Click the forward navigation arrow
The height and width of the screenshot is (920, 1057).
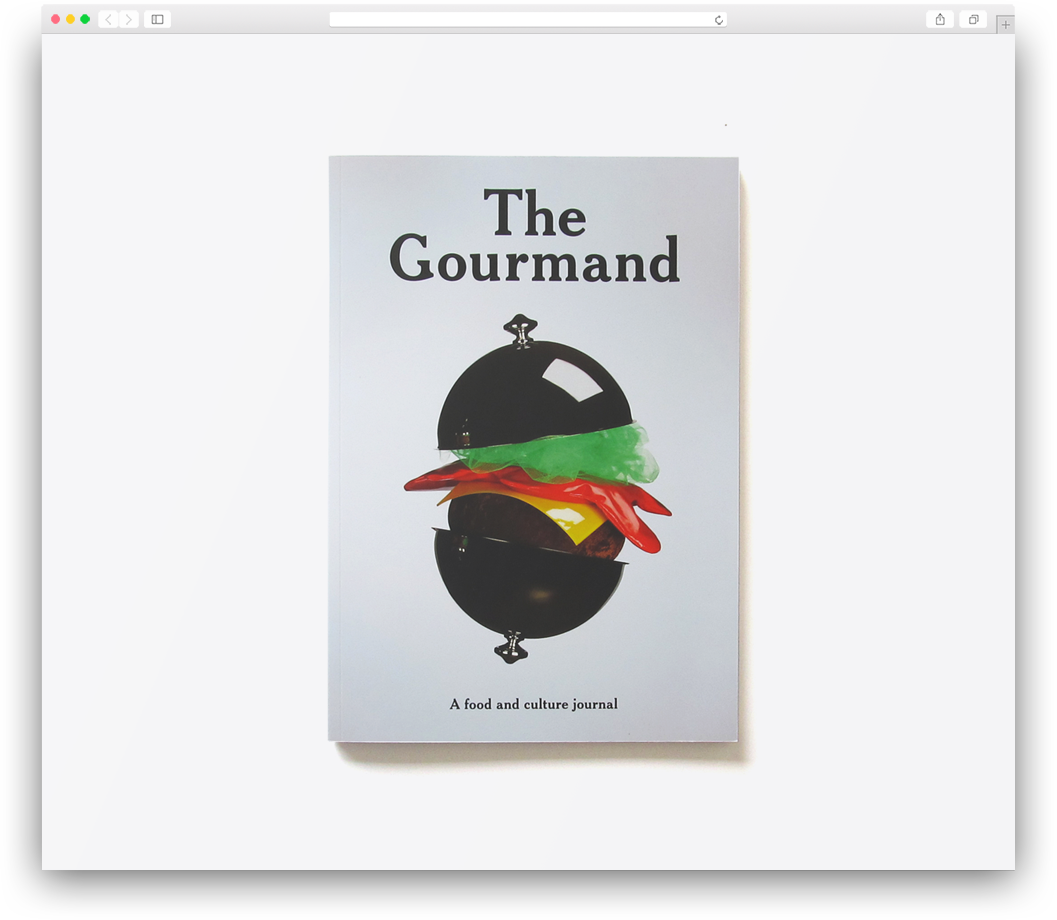(x=128, y=18)
